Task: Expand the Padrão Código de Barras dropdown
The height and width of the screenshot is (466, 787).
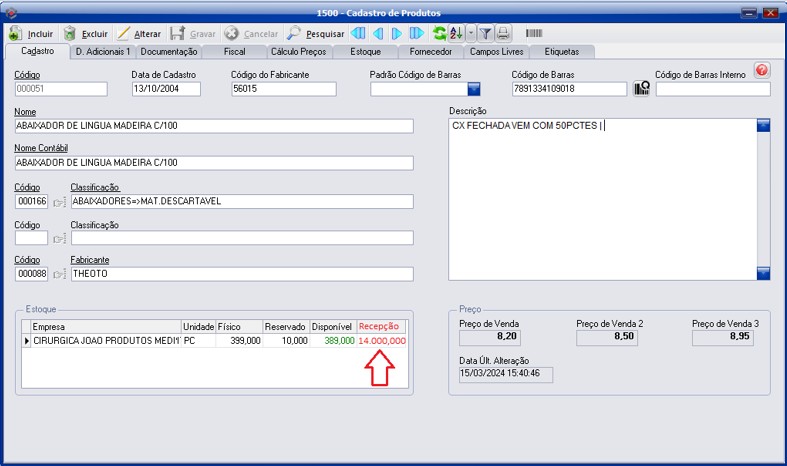Action: (x=474, y=89)
